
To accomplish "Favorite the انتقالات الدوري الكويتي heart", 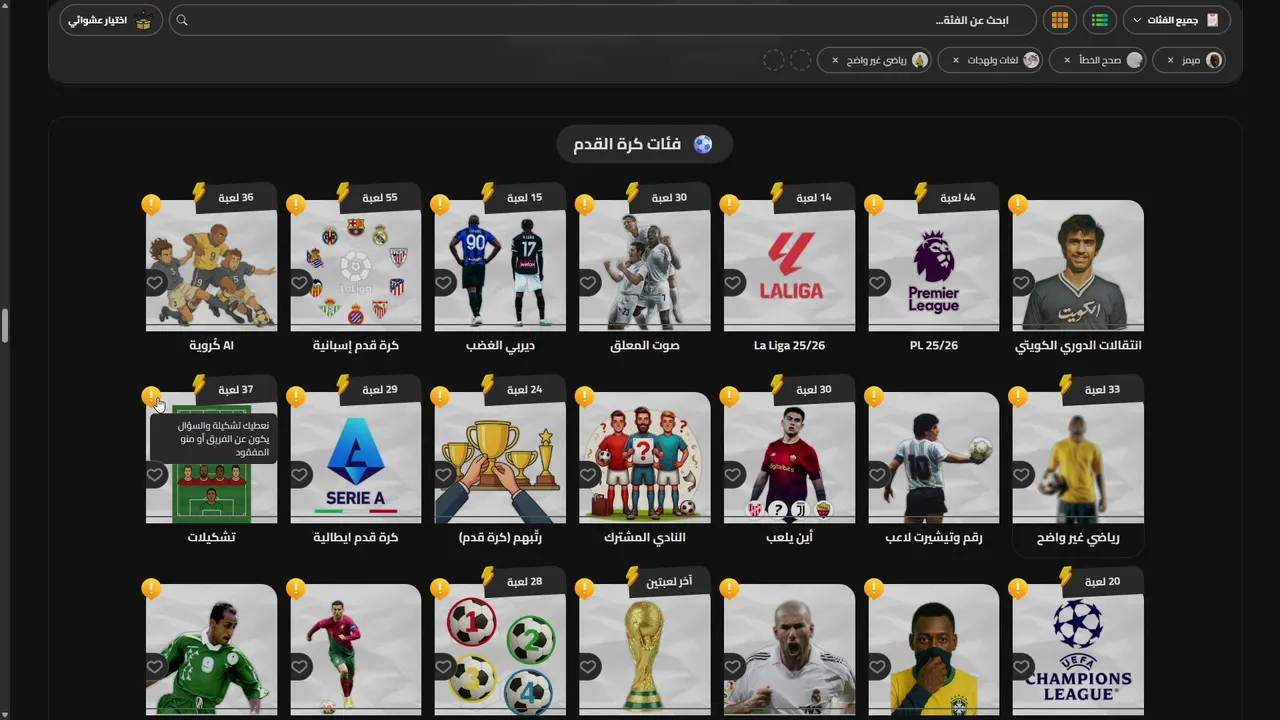I will coord(1021,283).
